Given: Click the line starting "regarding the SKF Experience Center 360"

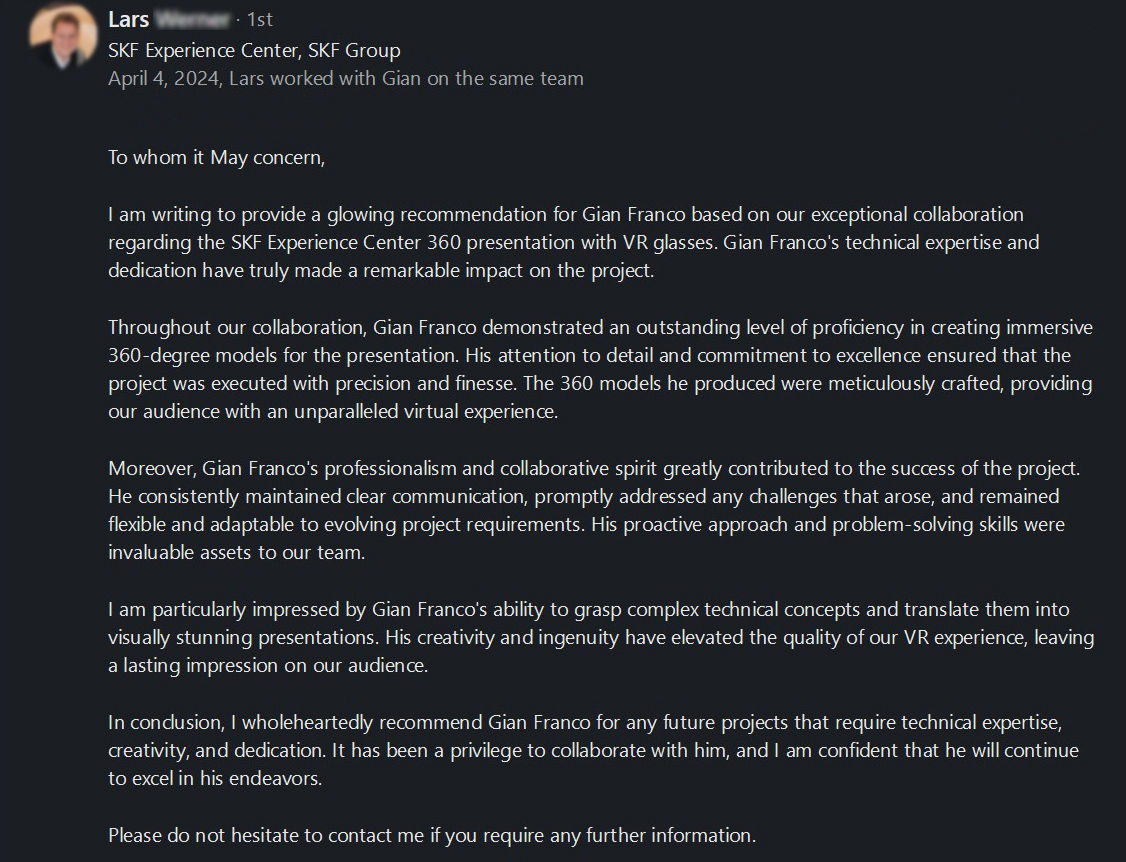Looking at the screenshot, I should coord(574,242).
